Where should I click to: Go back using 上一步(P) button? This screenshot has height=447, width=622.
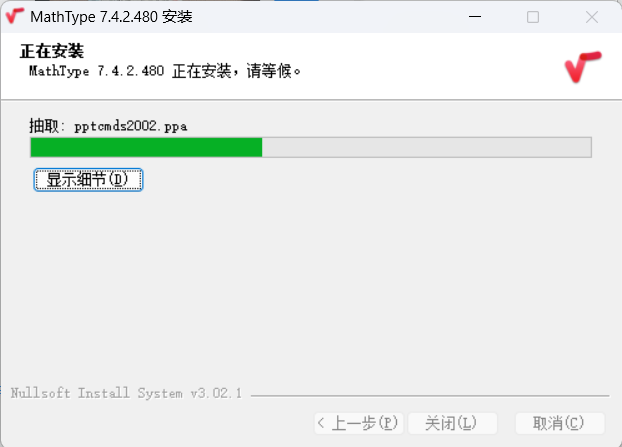click(x=359, y=423)
